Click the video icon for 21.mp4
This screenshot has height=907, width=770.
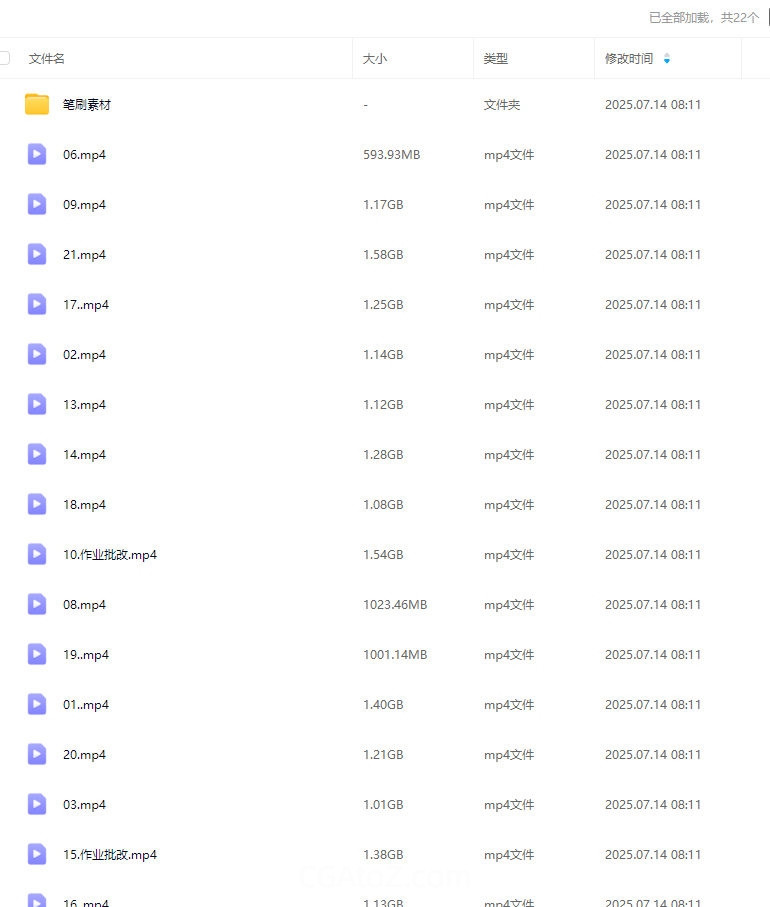pos(37,254)
